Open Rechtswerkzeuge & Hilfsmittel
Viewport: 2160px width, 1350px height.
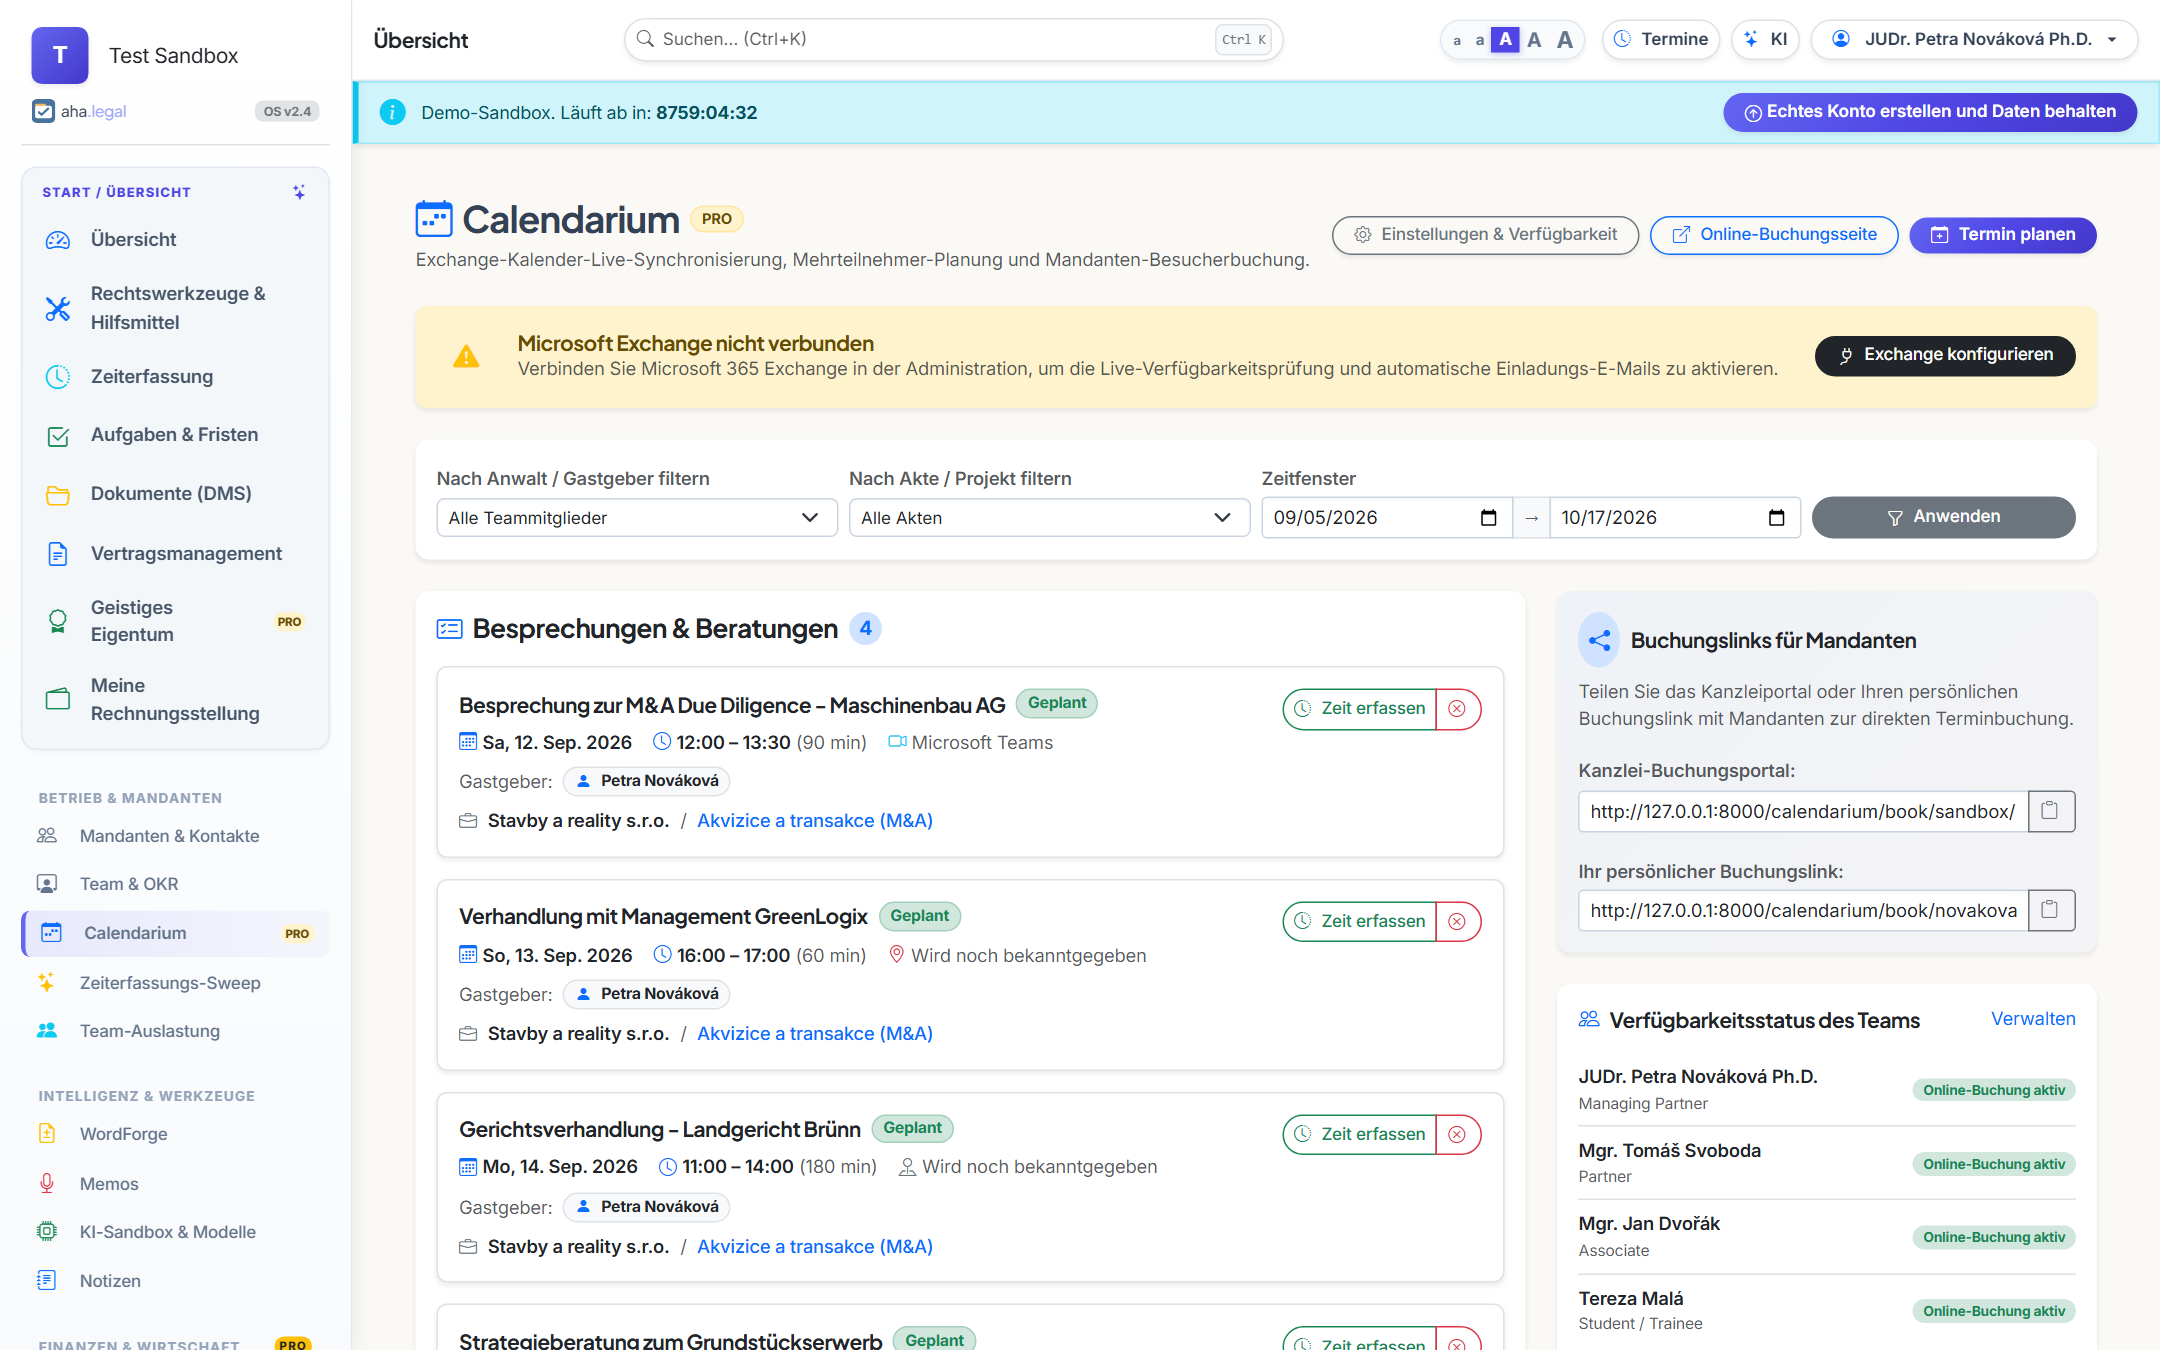pyautogui.click(x=176, y=308)
